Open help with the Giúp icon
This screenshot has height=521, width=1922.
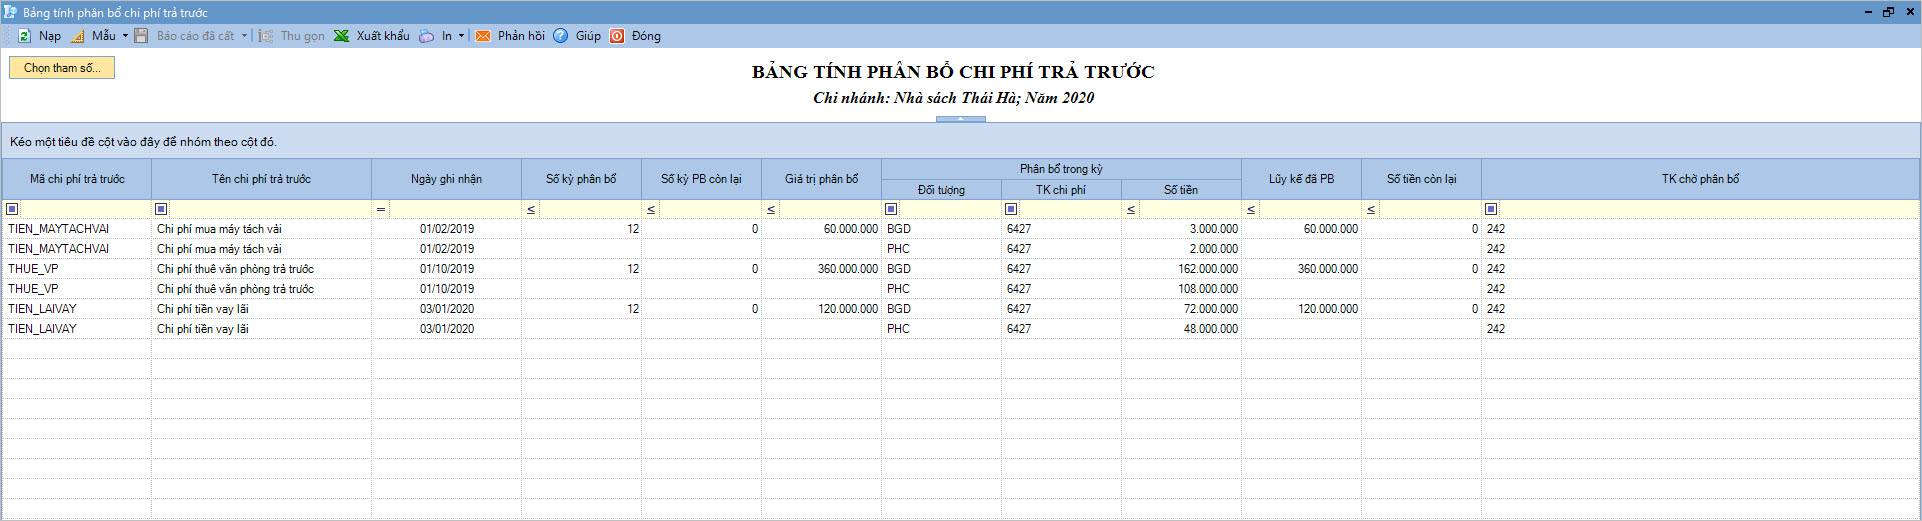[x=561, y=36]
